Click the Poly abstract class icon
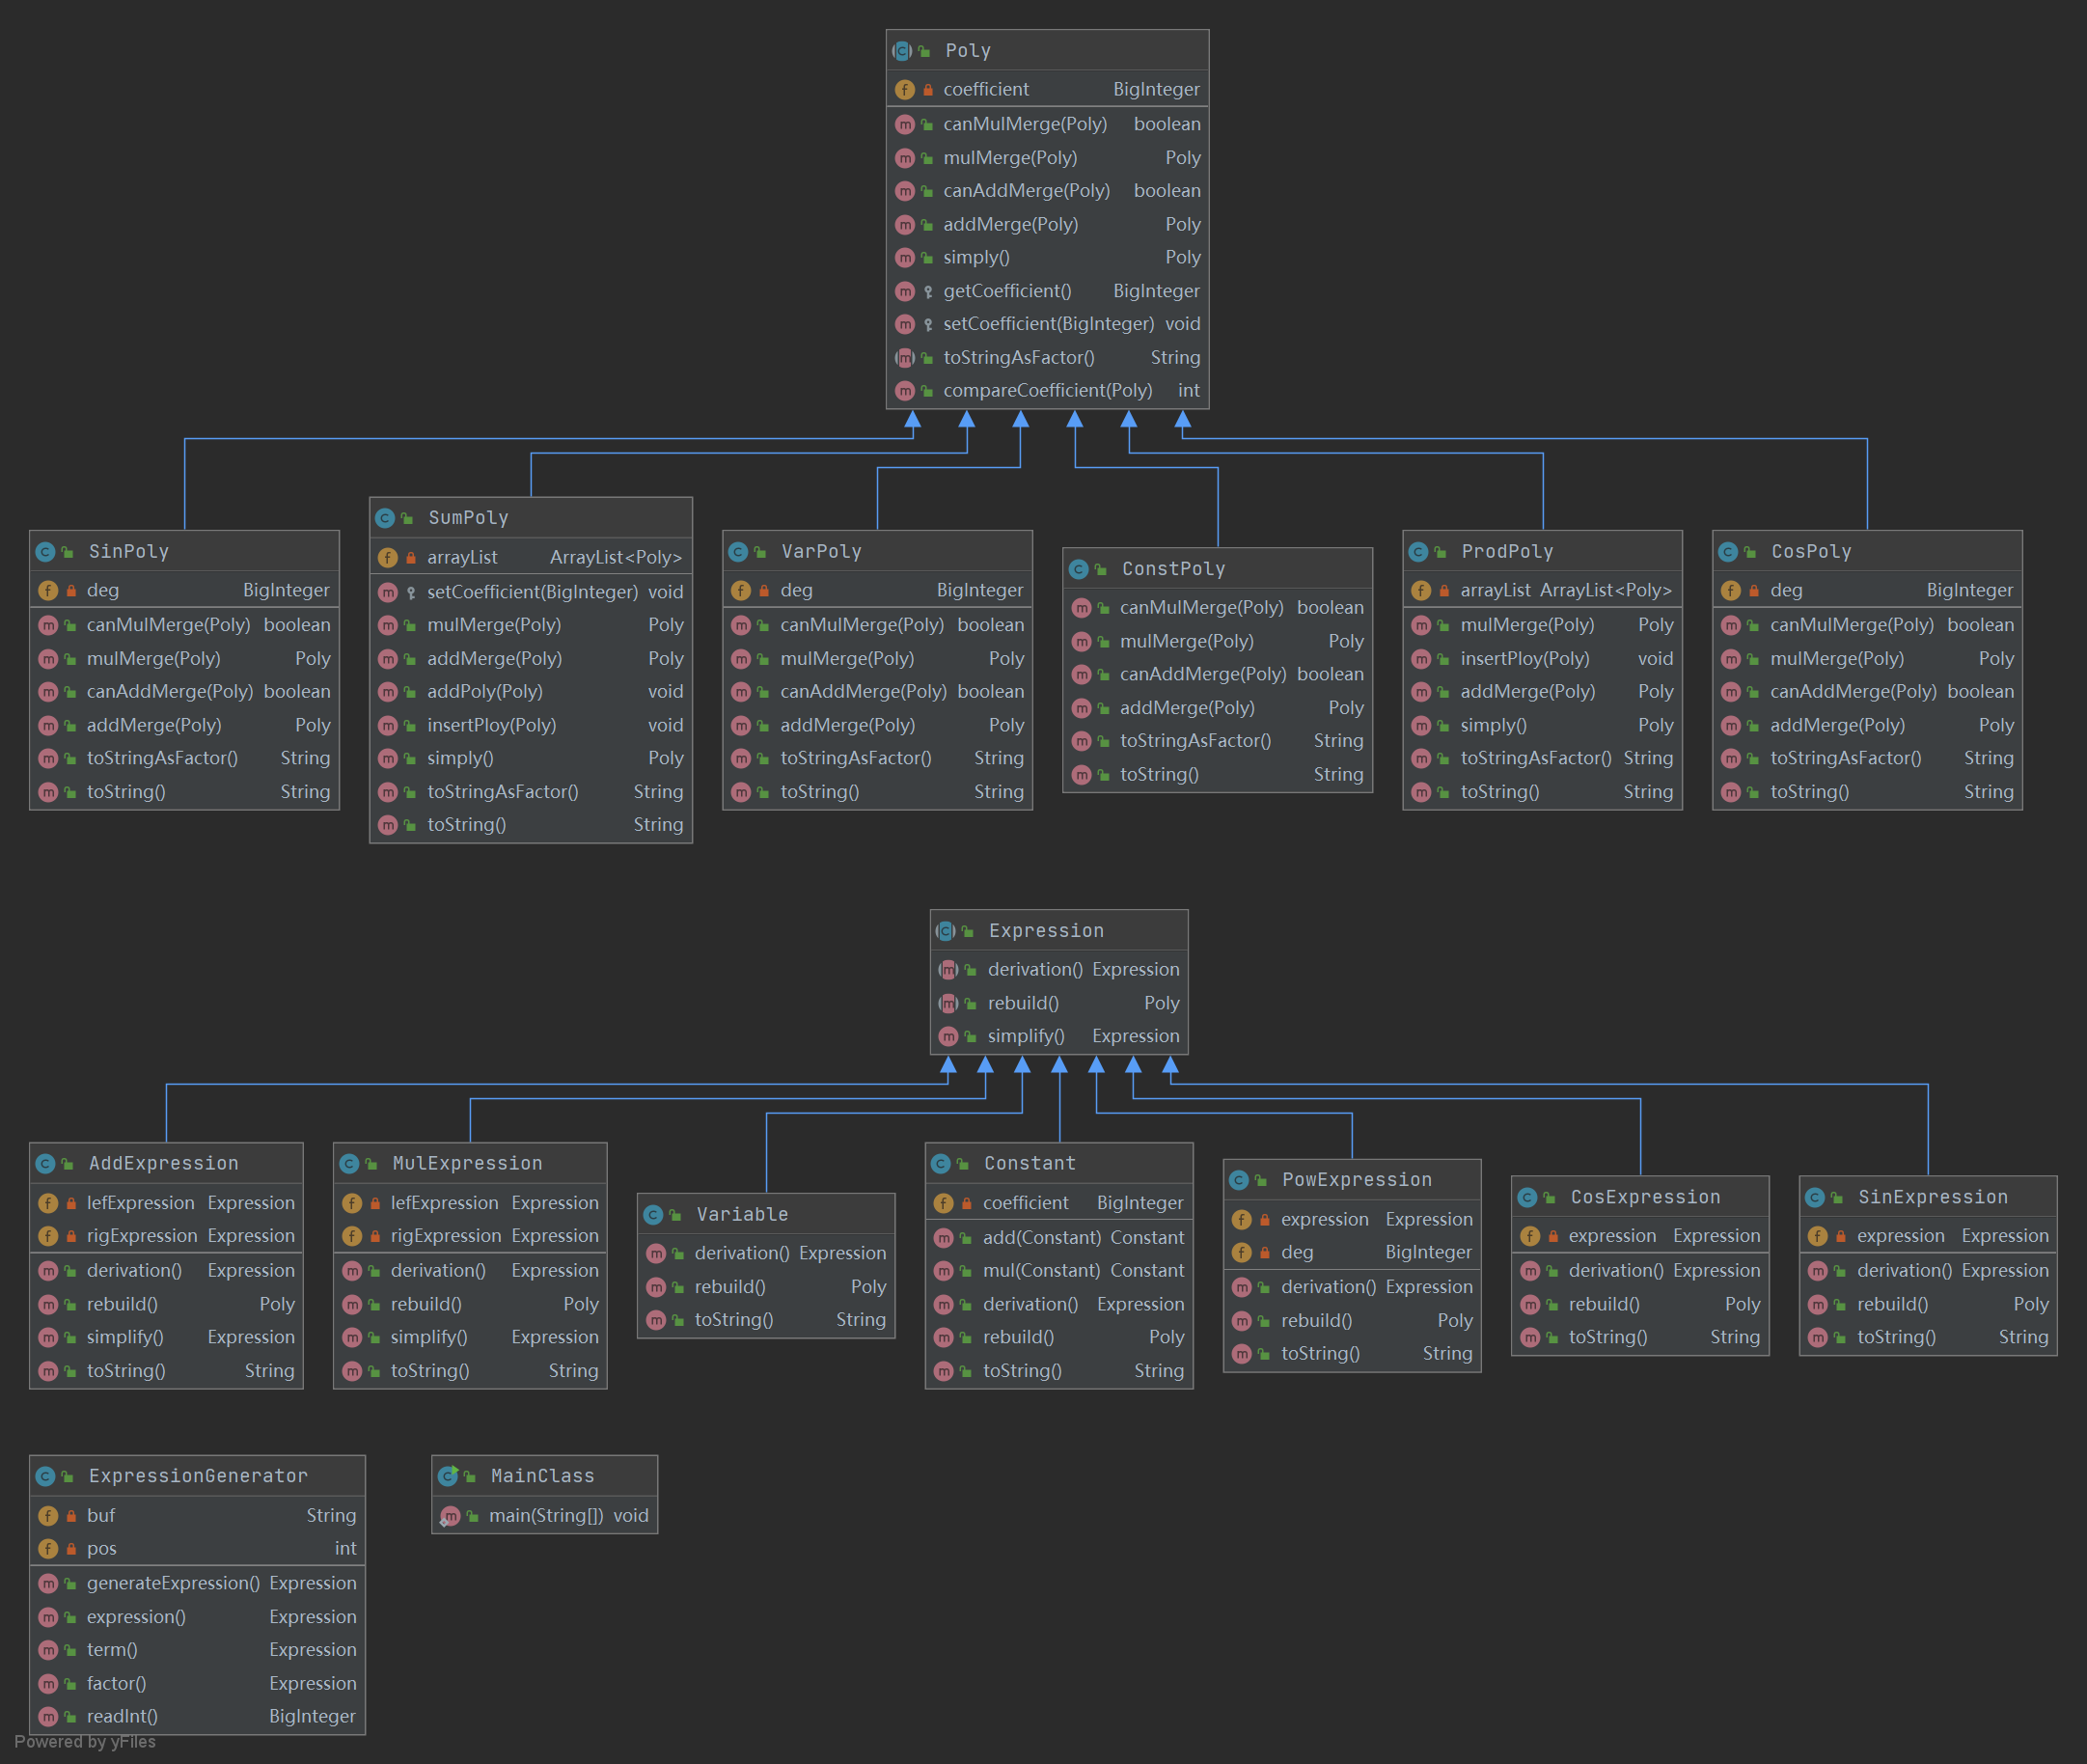The width and height of the screenshot is (2087, 1764). (902, 51)
